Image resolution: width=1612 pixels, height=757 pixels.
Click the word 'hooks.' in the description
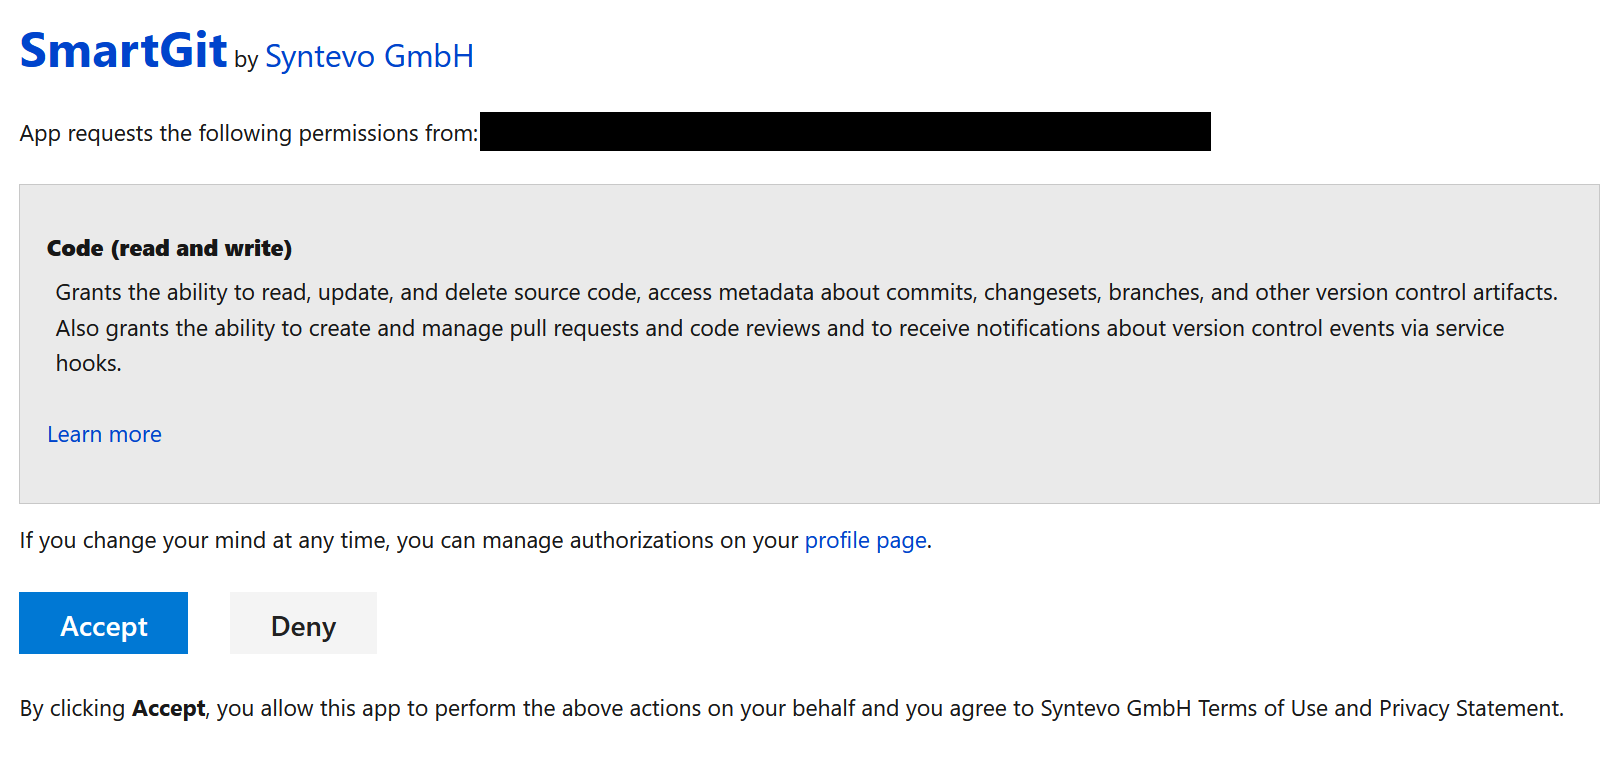tap(88, 364)
